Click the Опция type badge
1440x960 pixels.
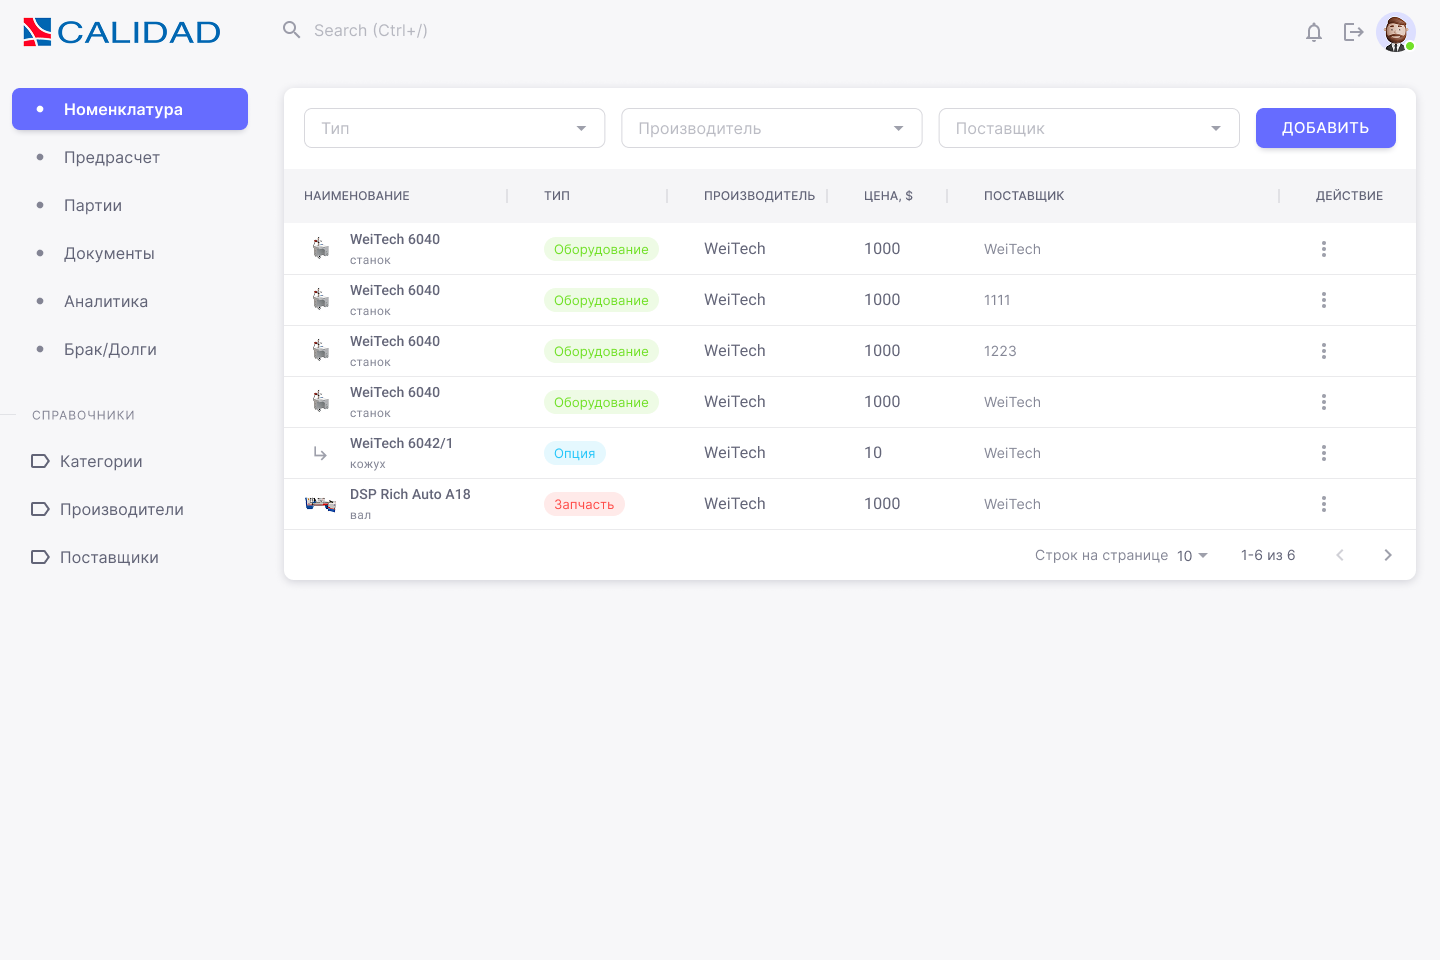coord(575,453)
